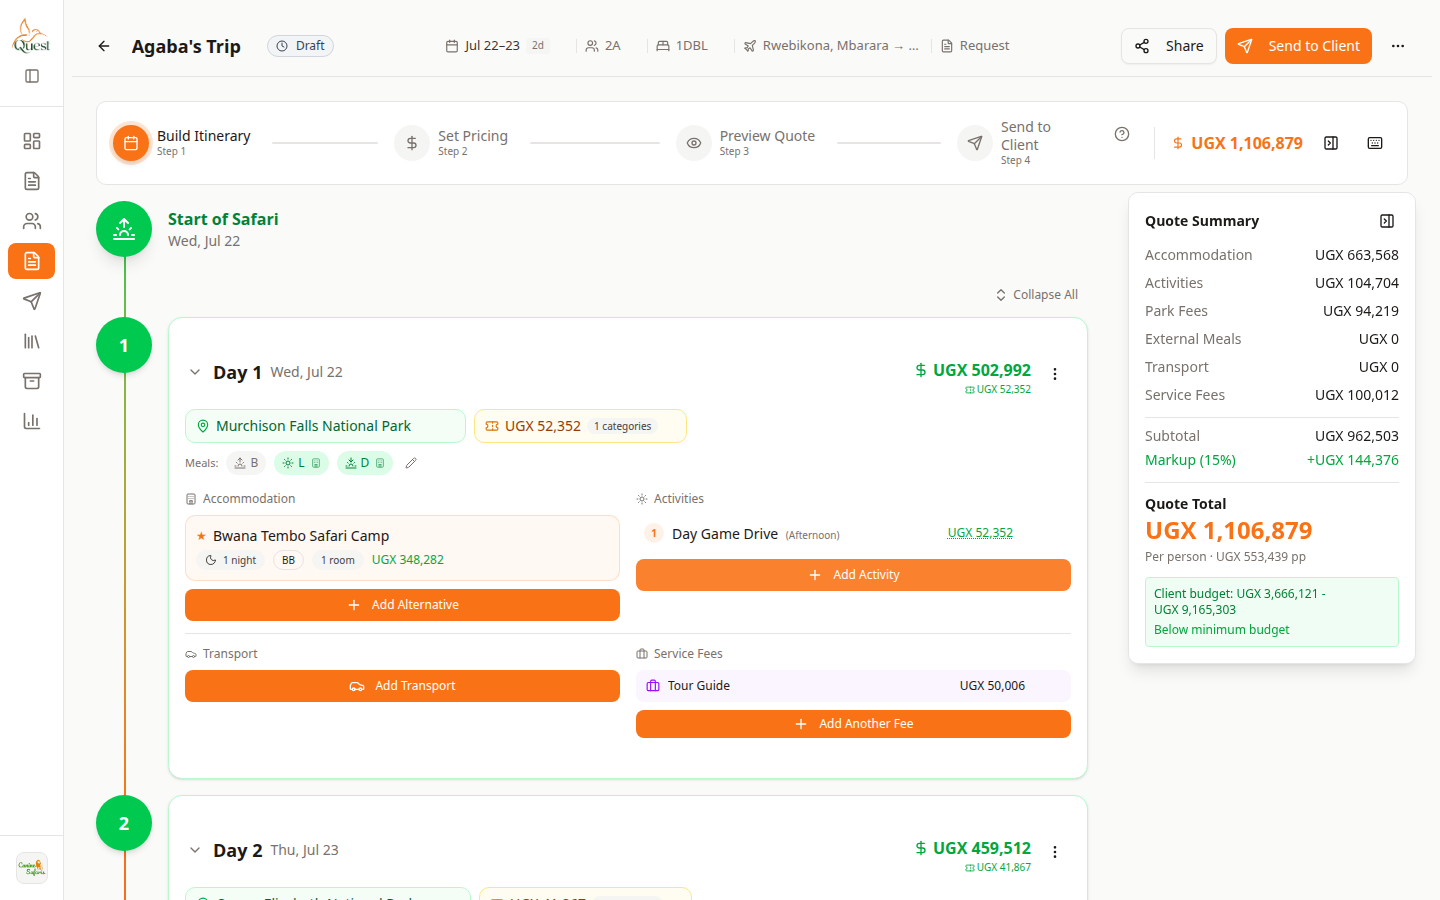1440x900 pixels.
Task: Click the Add Another Fee button
Action: click(853, 724)
